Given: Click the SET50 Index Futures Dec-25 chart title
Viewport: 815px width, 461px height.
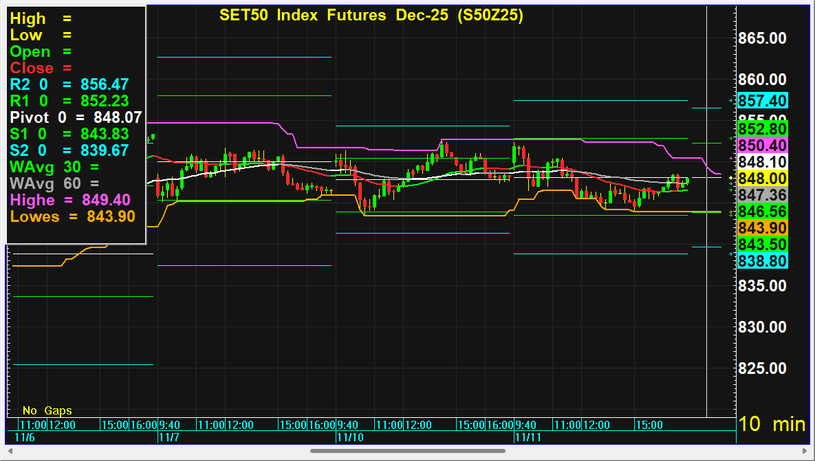Looking at the screenshot, I should click(370, 16).
